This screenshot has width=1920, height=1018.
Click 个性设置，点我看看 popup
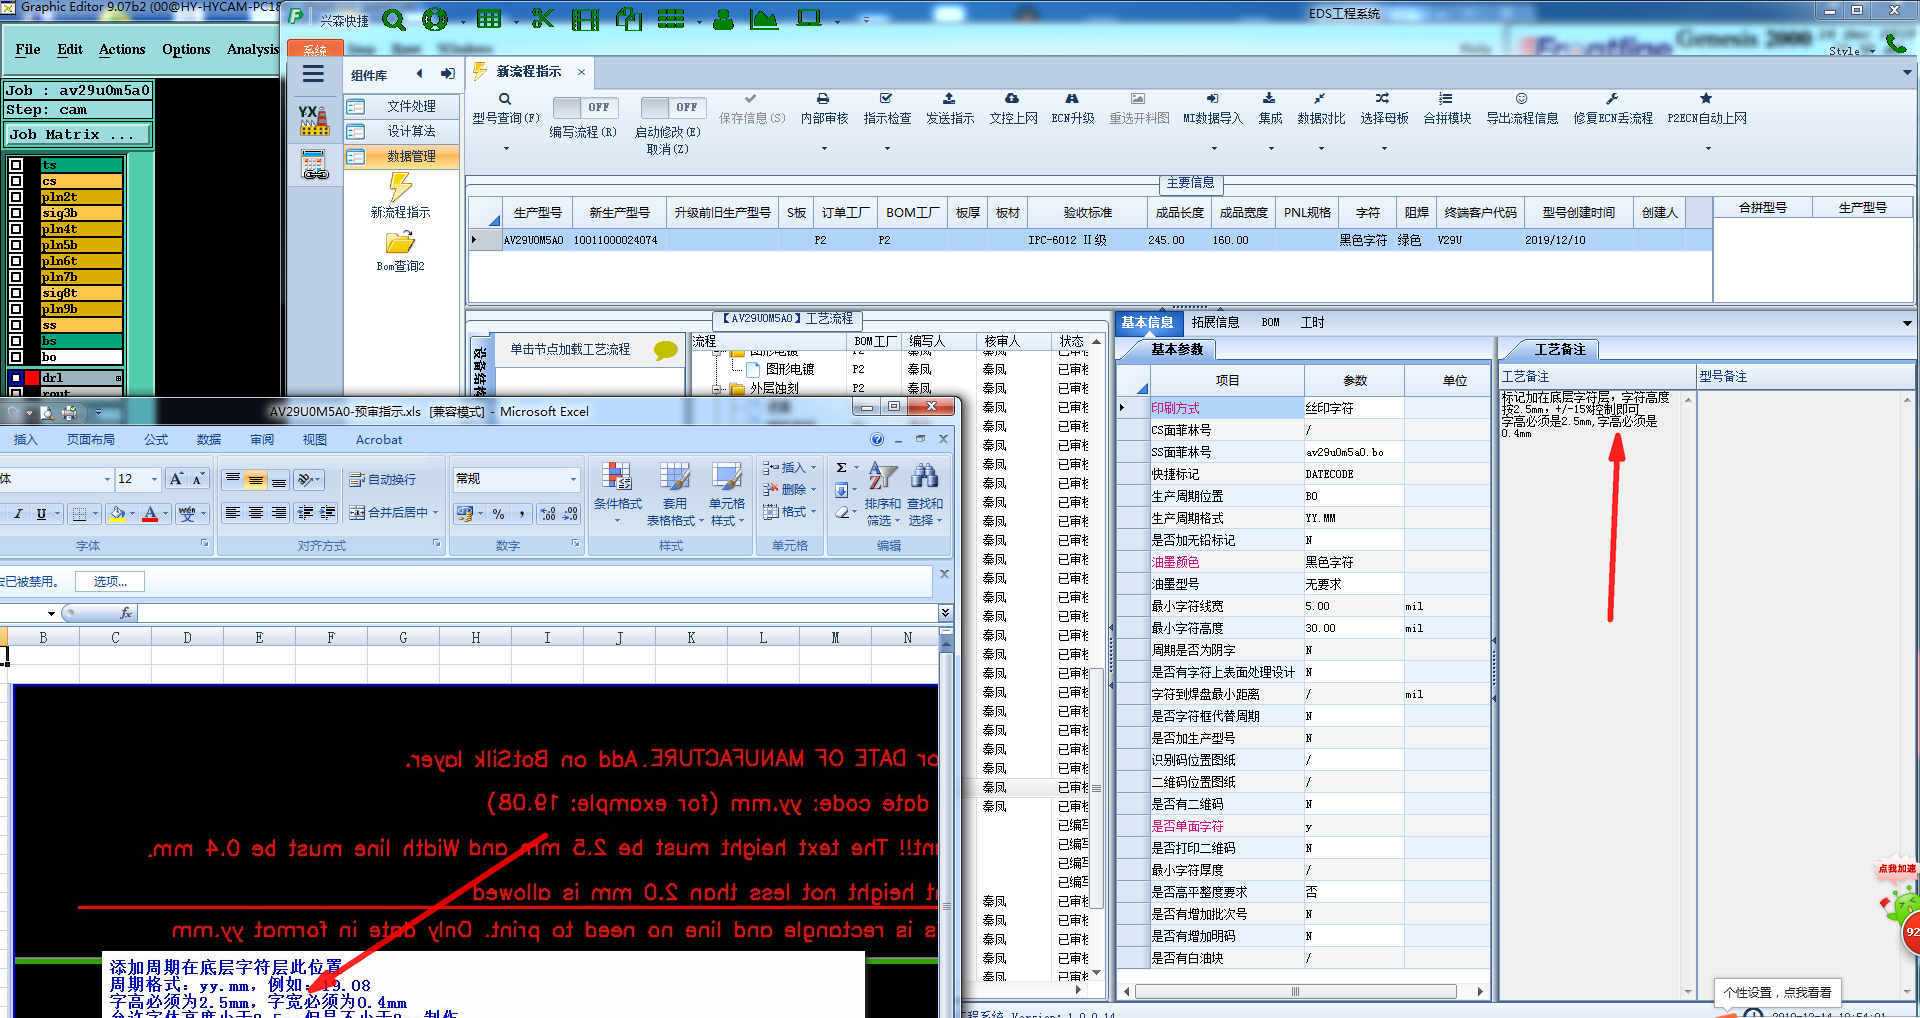tap(1777, 992)
